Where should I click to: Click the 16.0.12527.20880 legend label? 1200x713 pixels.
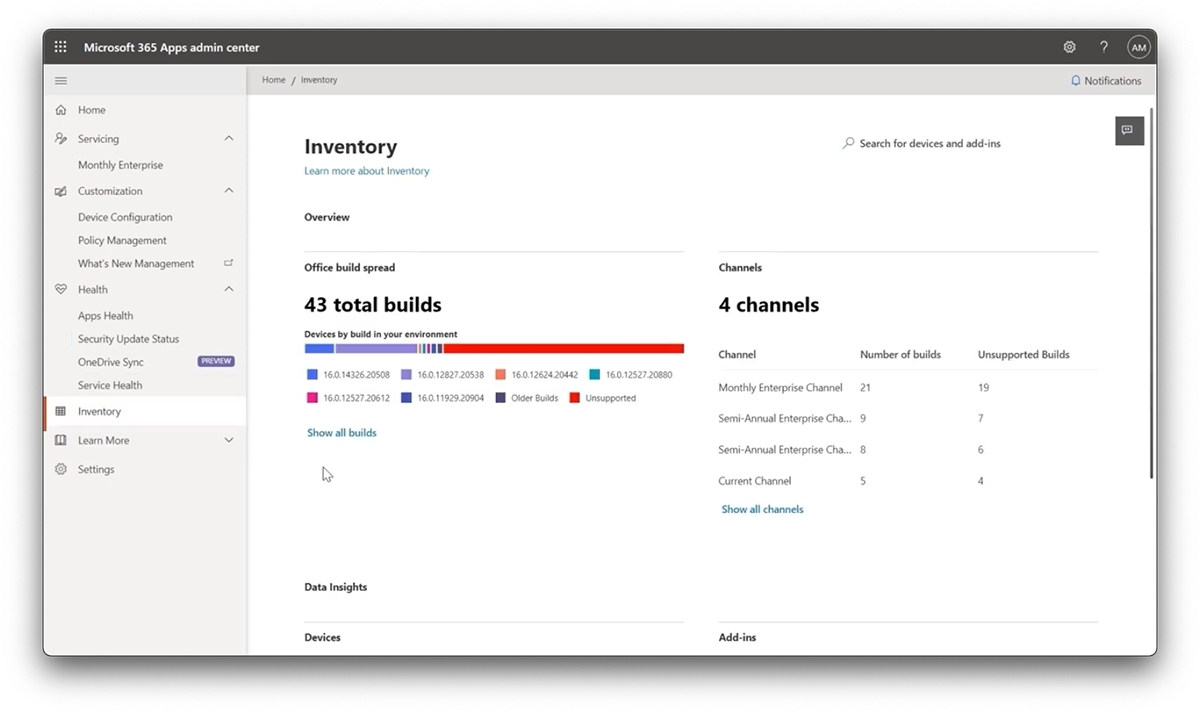point(639,375)
